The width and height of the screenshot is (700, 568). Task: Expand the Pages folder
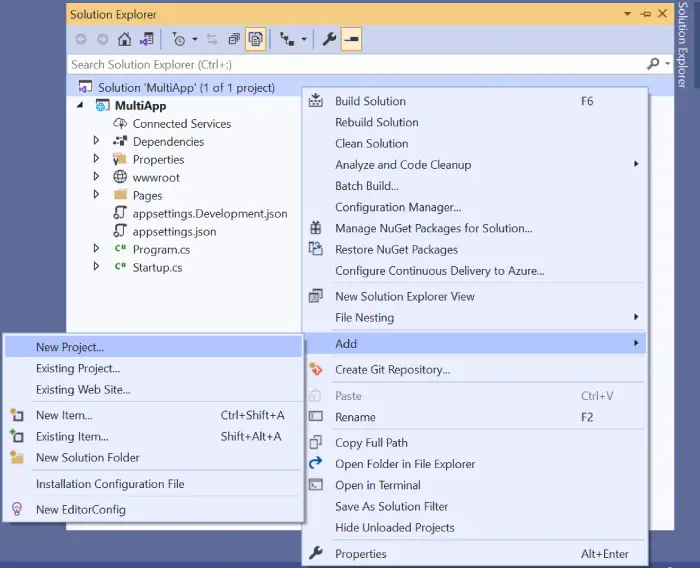point(96,194)
